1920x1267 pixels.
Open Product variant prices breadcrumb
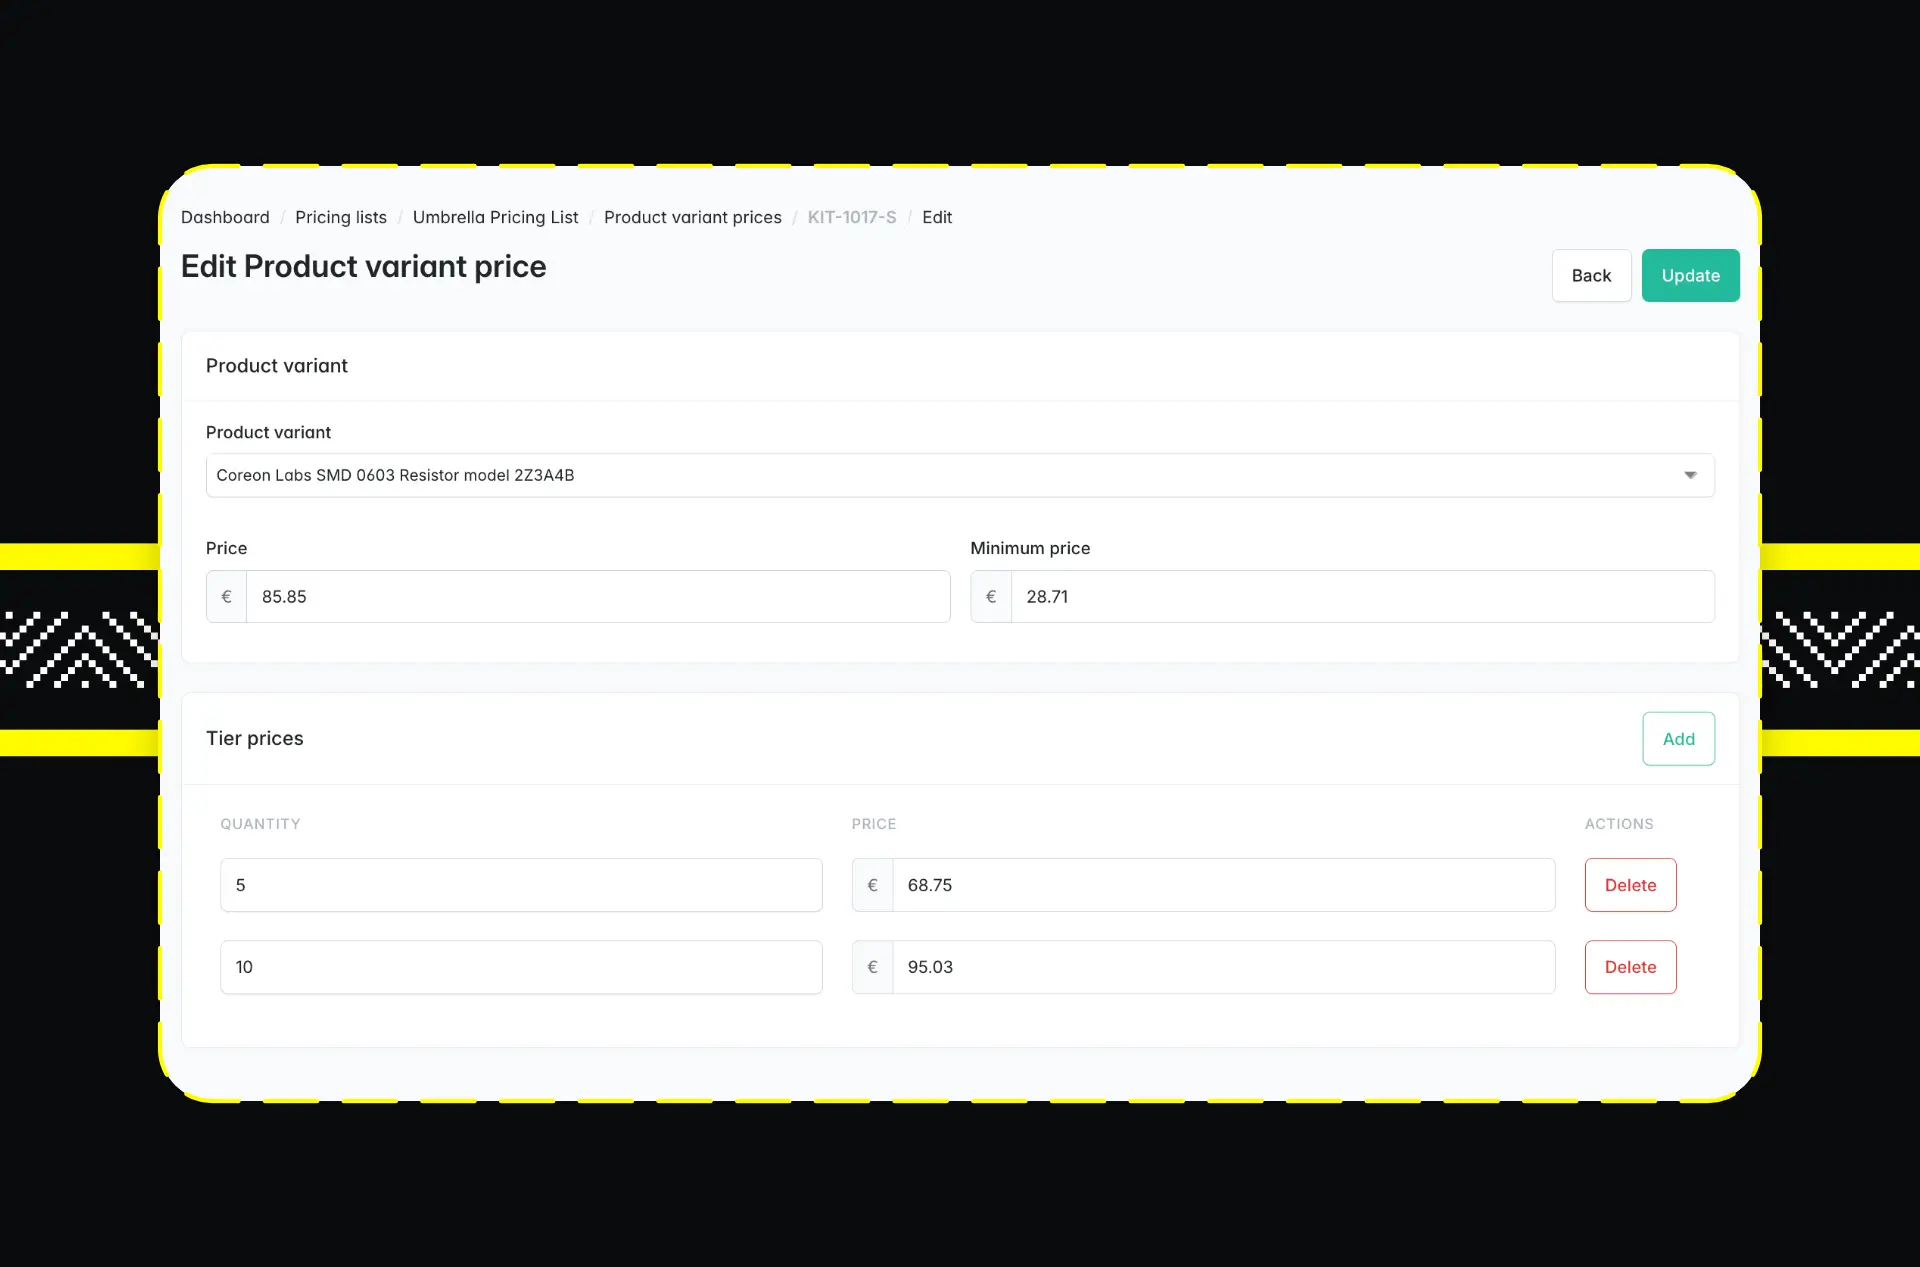coord(692,217)
